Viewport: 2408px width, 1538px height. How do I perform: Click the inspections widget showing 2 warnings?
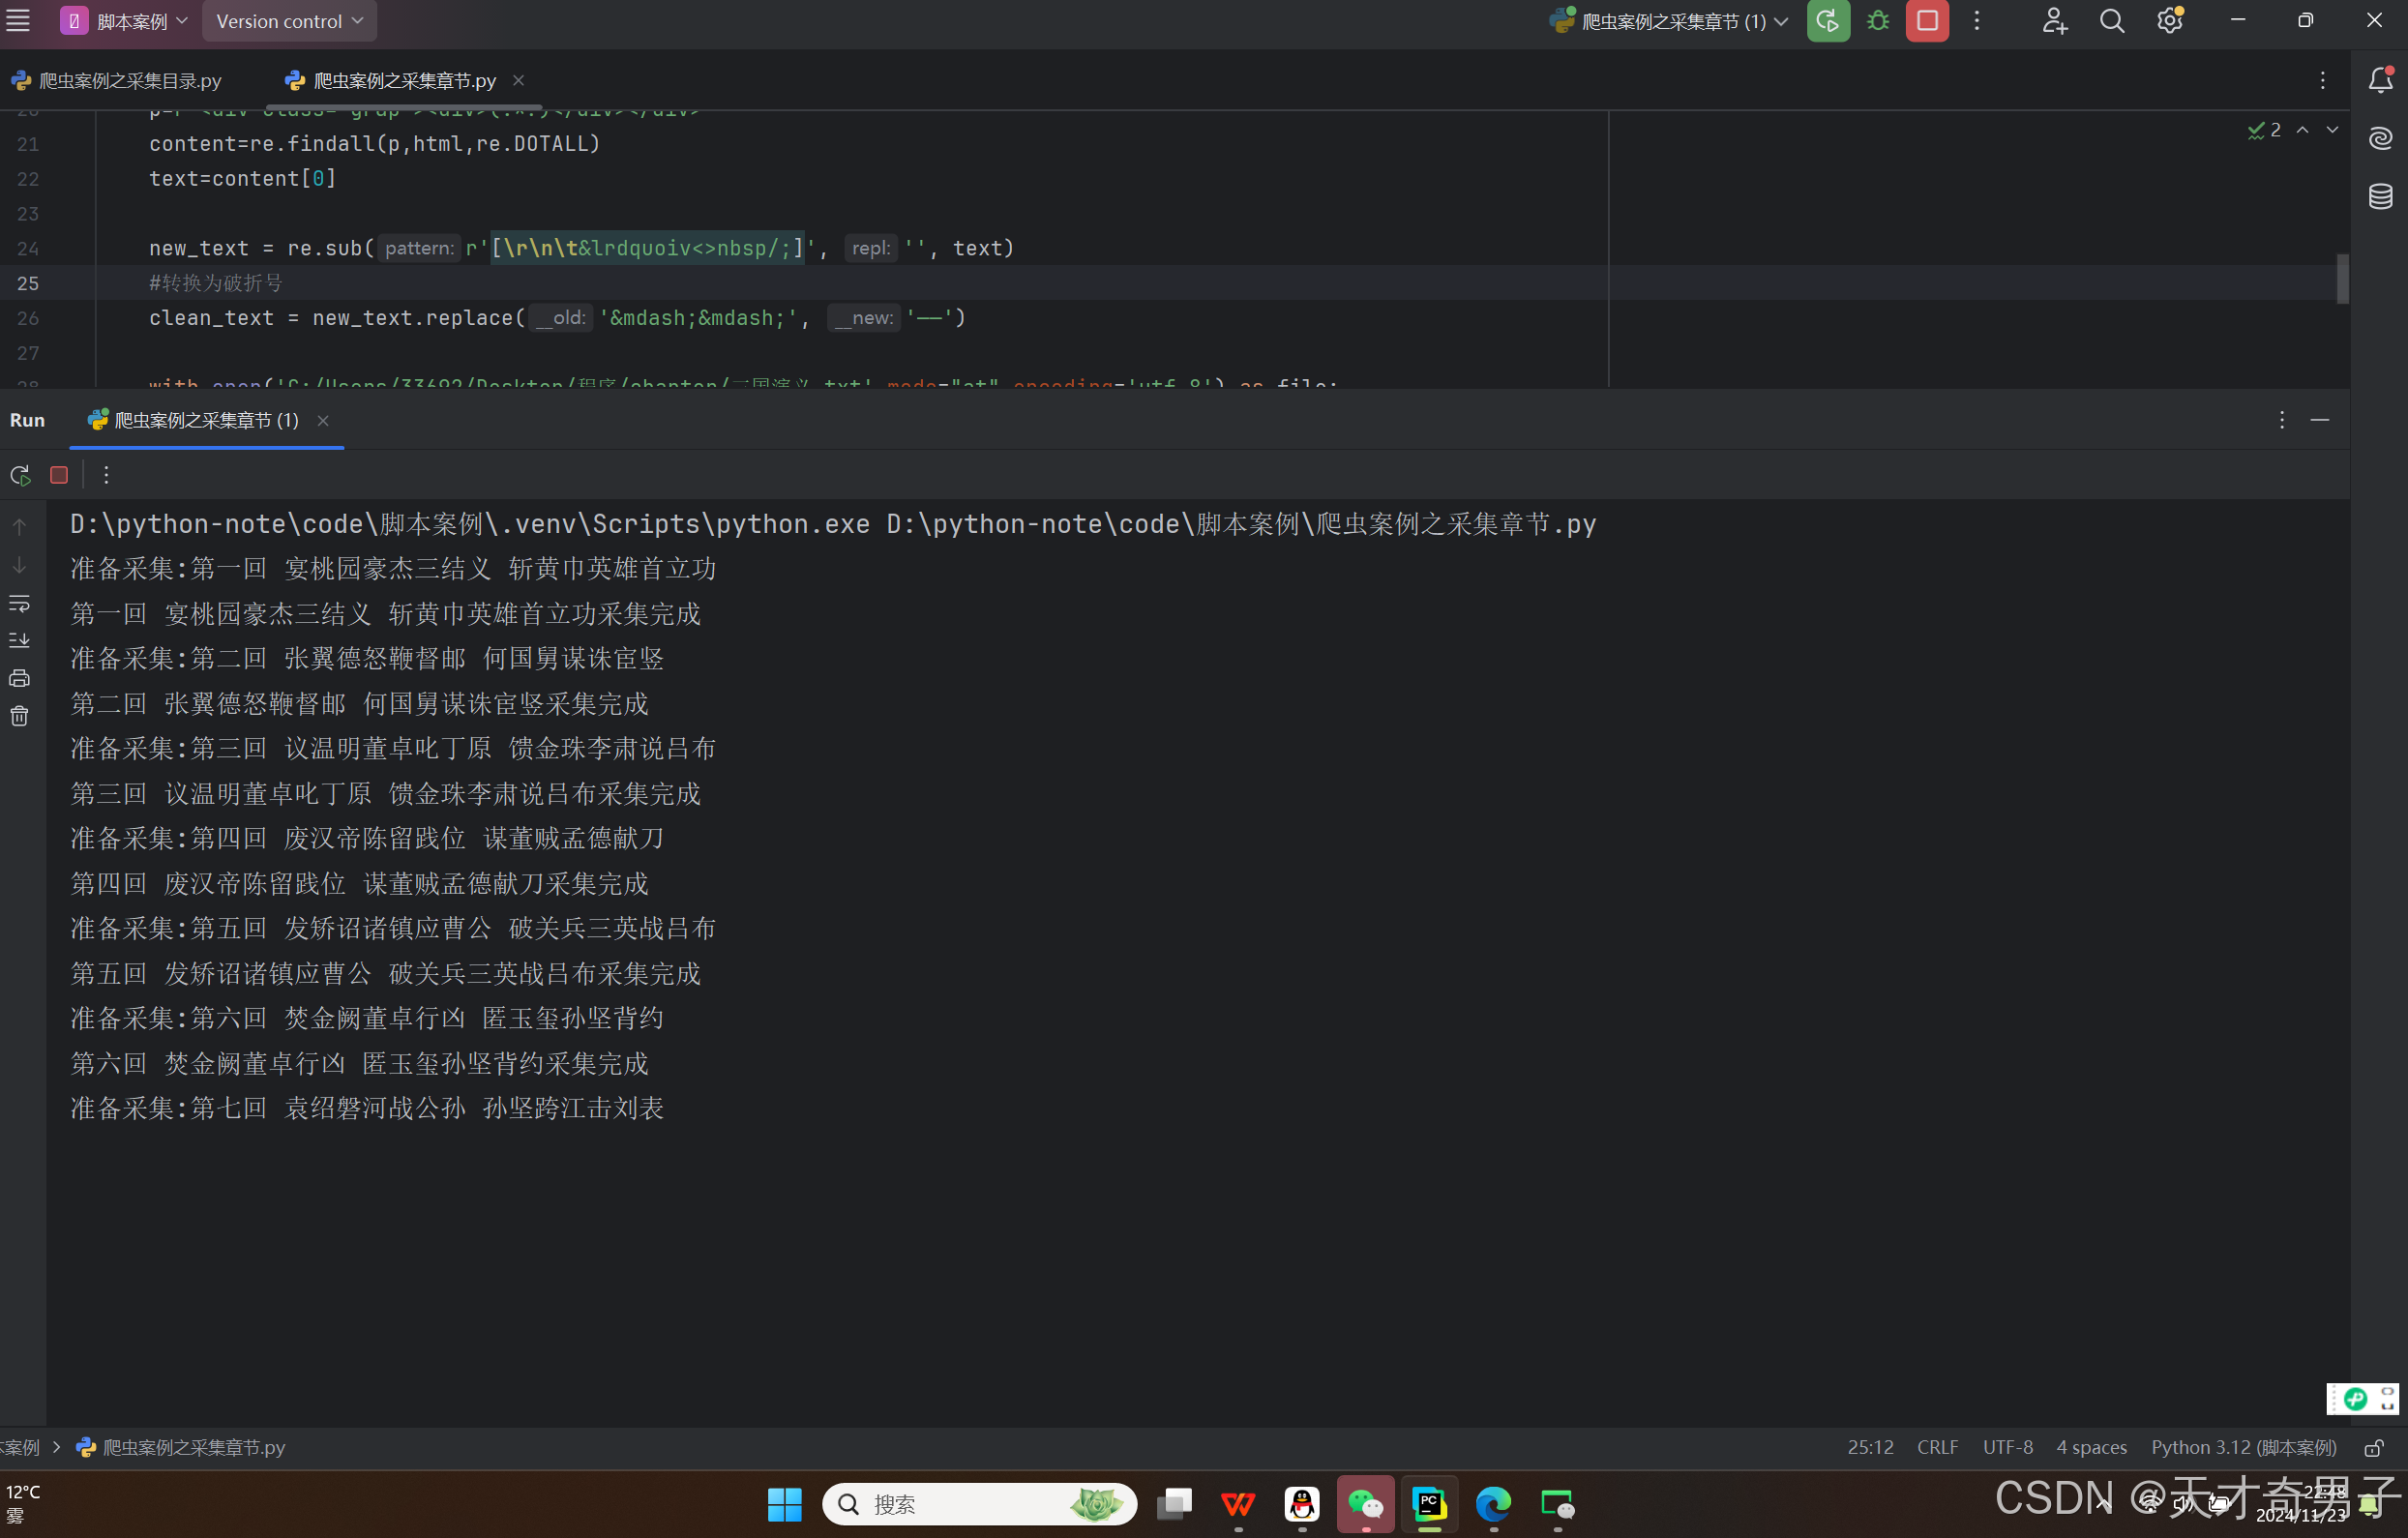2264,130
